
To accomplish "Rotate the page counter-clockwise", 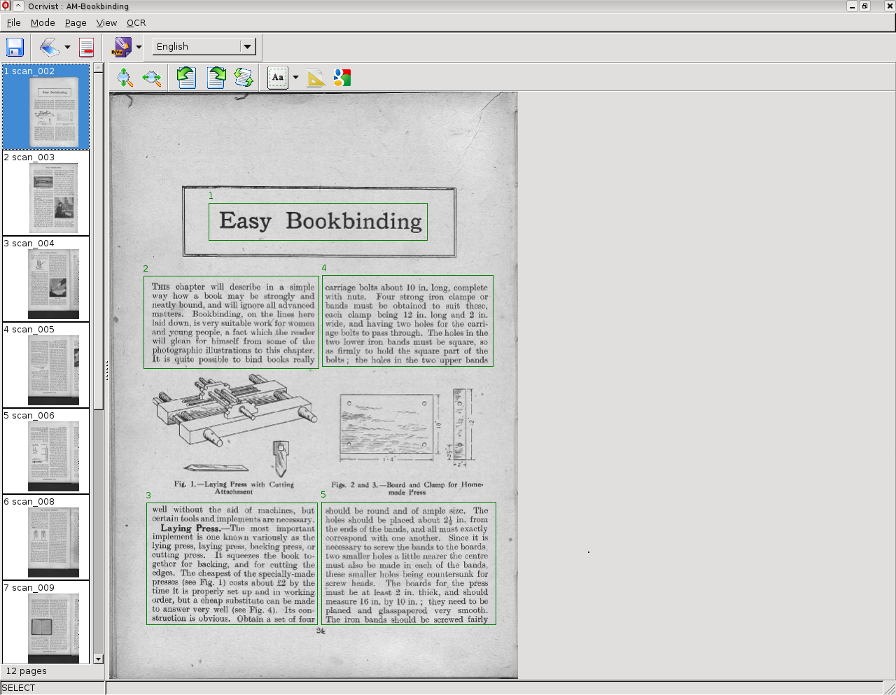I will 186,78.
